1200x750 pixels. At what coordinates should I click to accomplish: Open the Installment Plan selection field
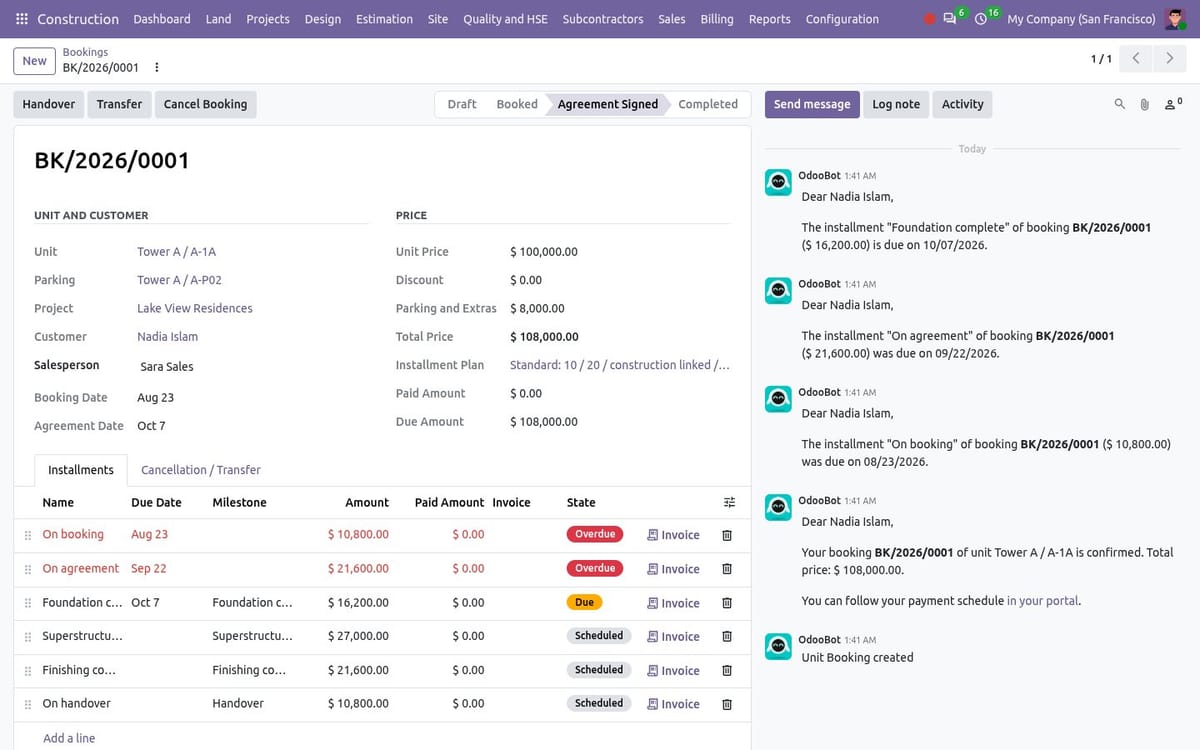click(620, 365)
